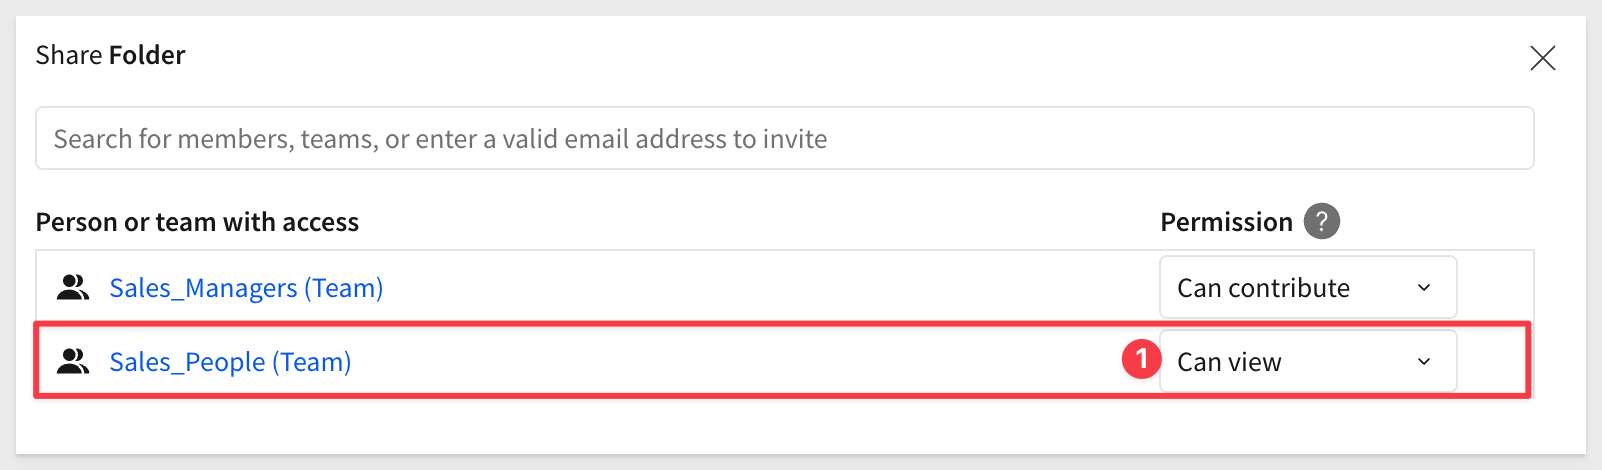Click the chevron beside Can contribute

pyautogui.click(x=1424, y=288)
